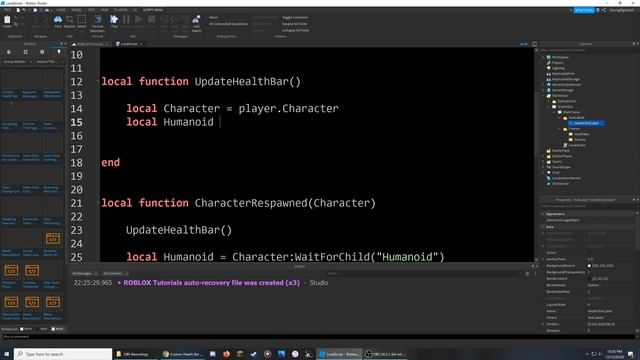Click the OBS Studio taskbar button
This screenshot has width=640, height=360.
click(385, 354)
